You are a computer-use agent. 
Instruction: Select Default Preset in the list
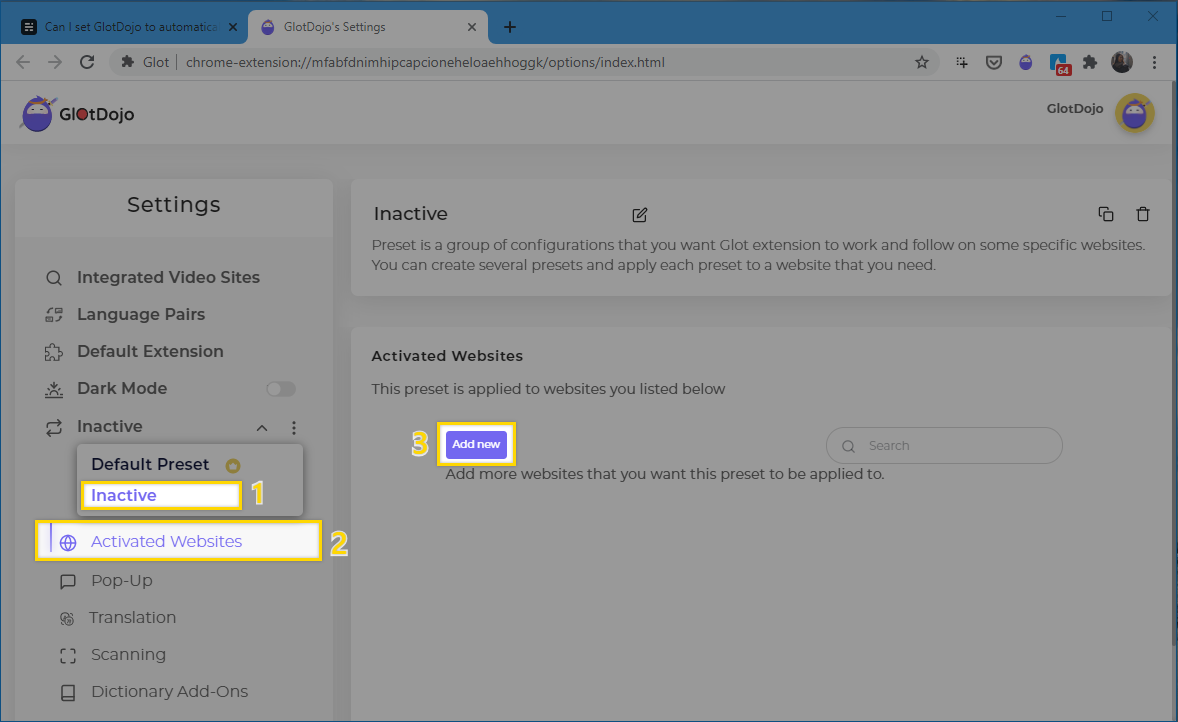coord(150,464)
